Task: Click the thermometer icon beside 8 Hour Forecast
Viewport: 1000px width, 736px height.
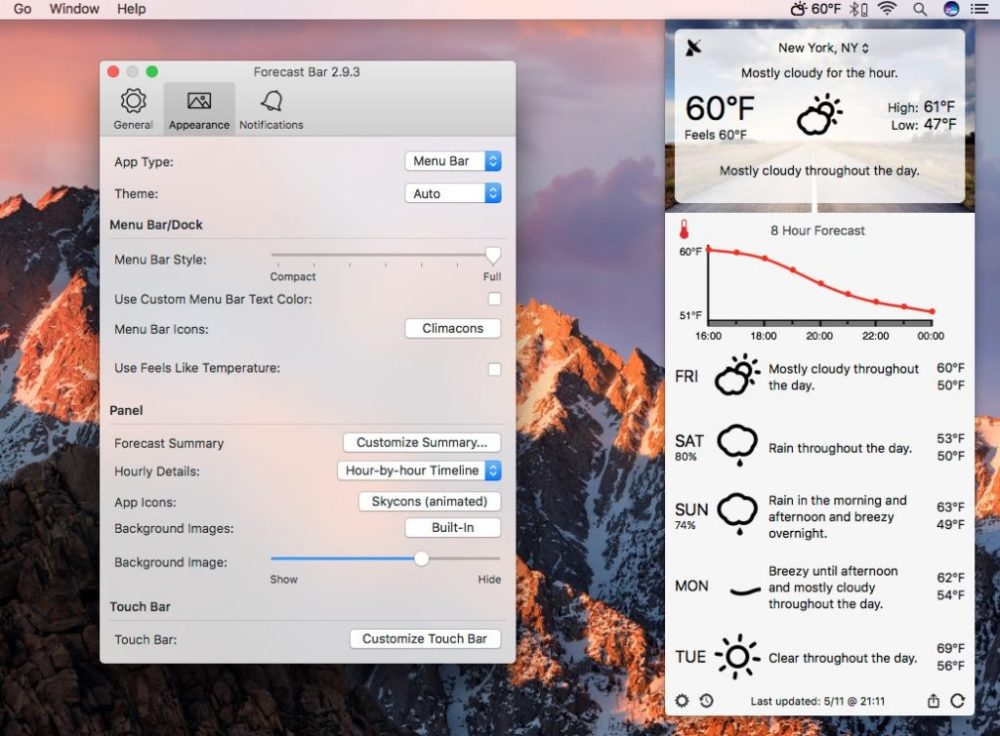Action: [x=684, y=229]
